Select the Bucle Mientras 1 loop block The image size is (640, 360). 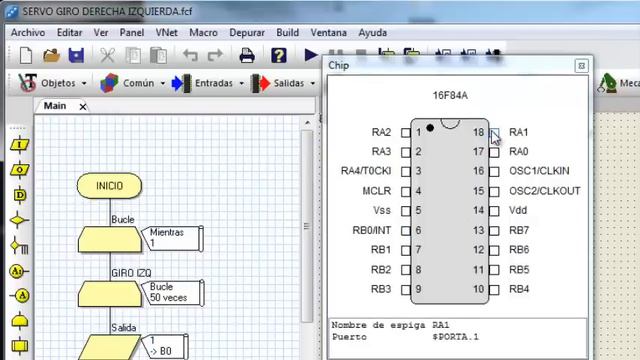point(110,239)
